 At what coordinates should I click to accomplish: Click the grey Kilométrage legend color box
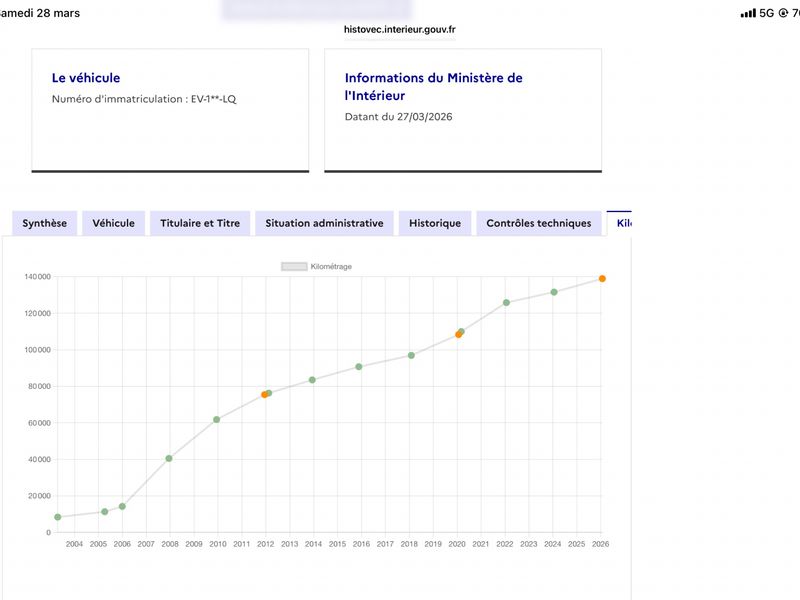click(x=294, y=267)
